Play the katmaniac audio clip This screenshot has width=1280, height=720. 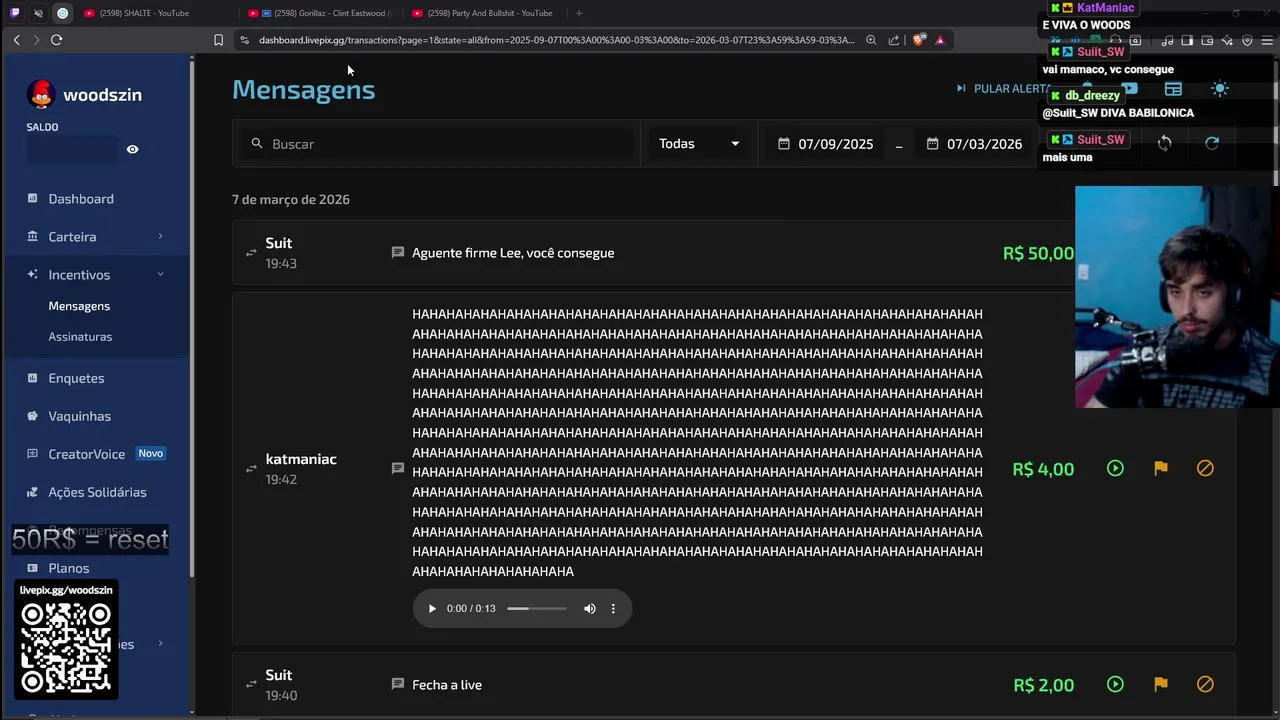[432, 608]
